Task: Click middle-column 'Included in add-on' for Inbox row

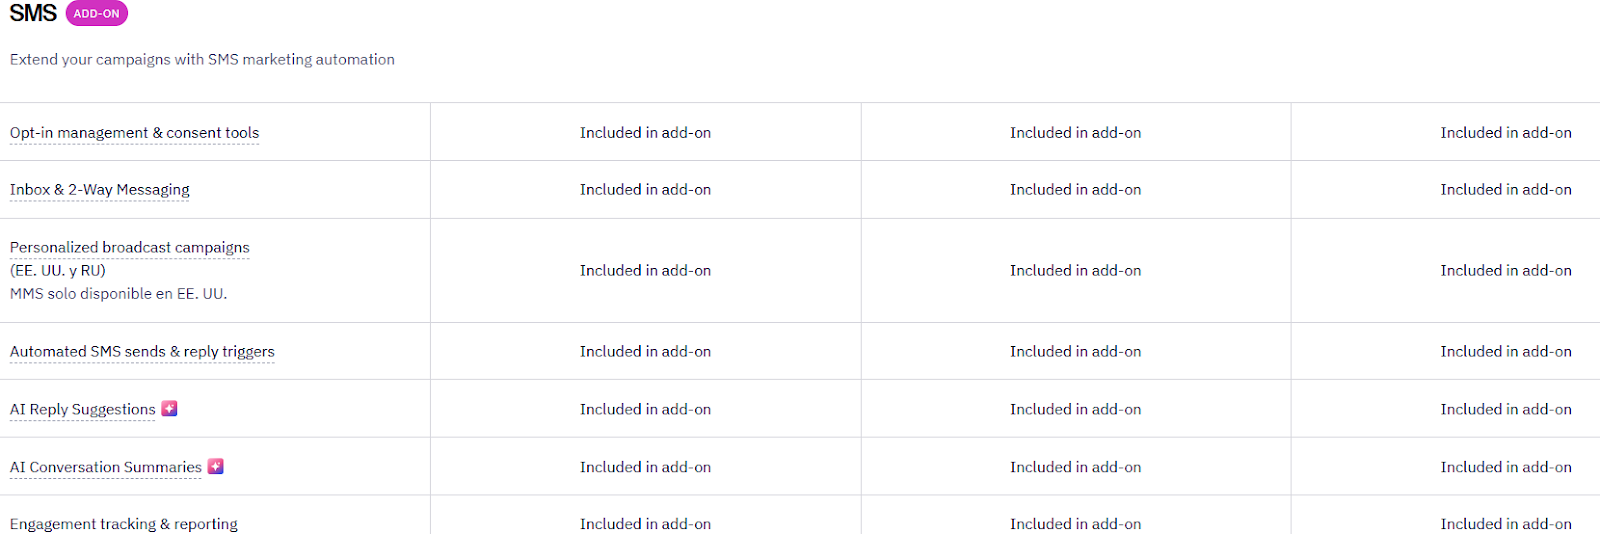Action: tap(1075, 190)
